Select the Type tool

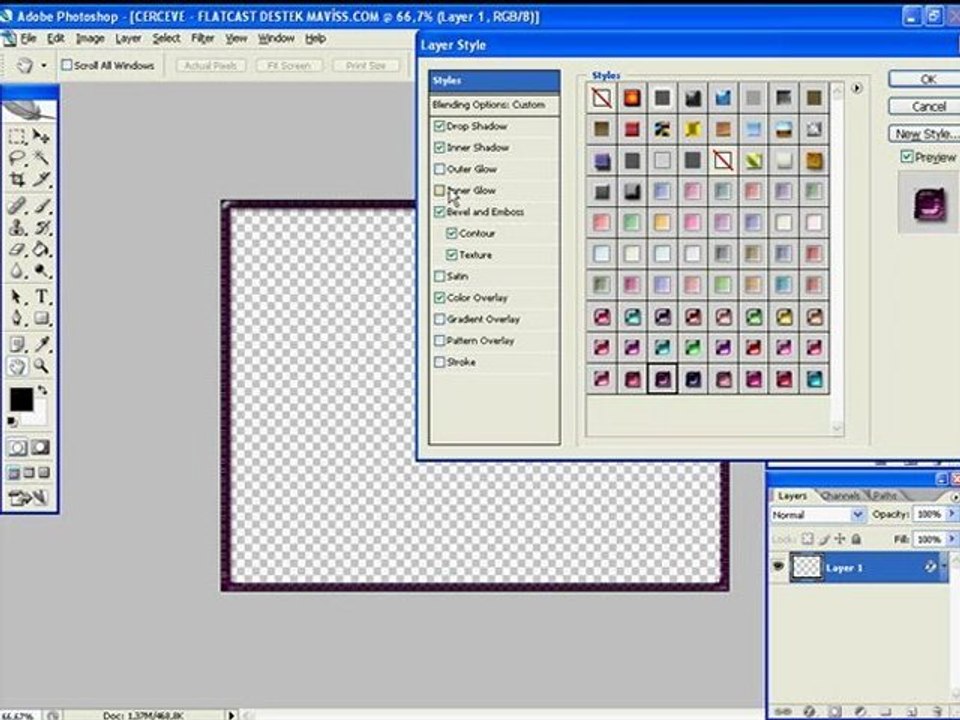pyautogui.click(x=41, y=297)
